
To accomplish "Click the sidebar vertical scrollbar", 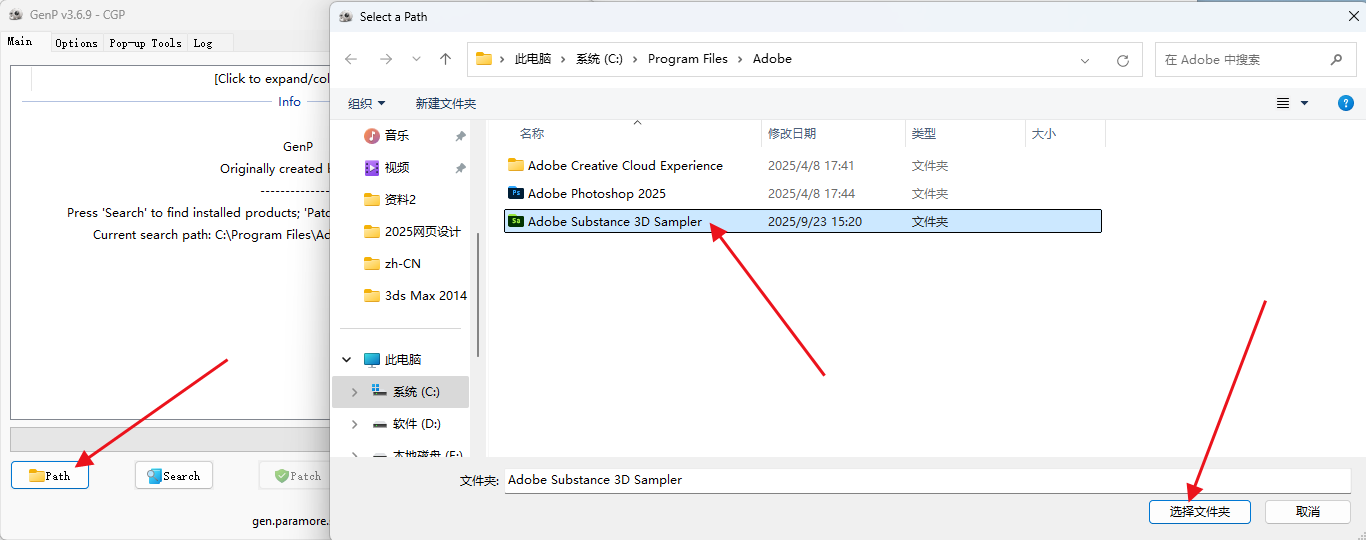I will pyautogui.click(x=478, y=295).
